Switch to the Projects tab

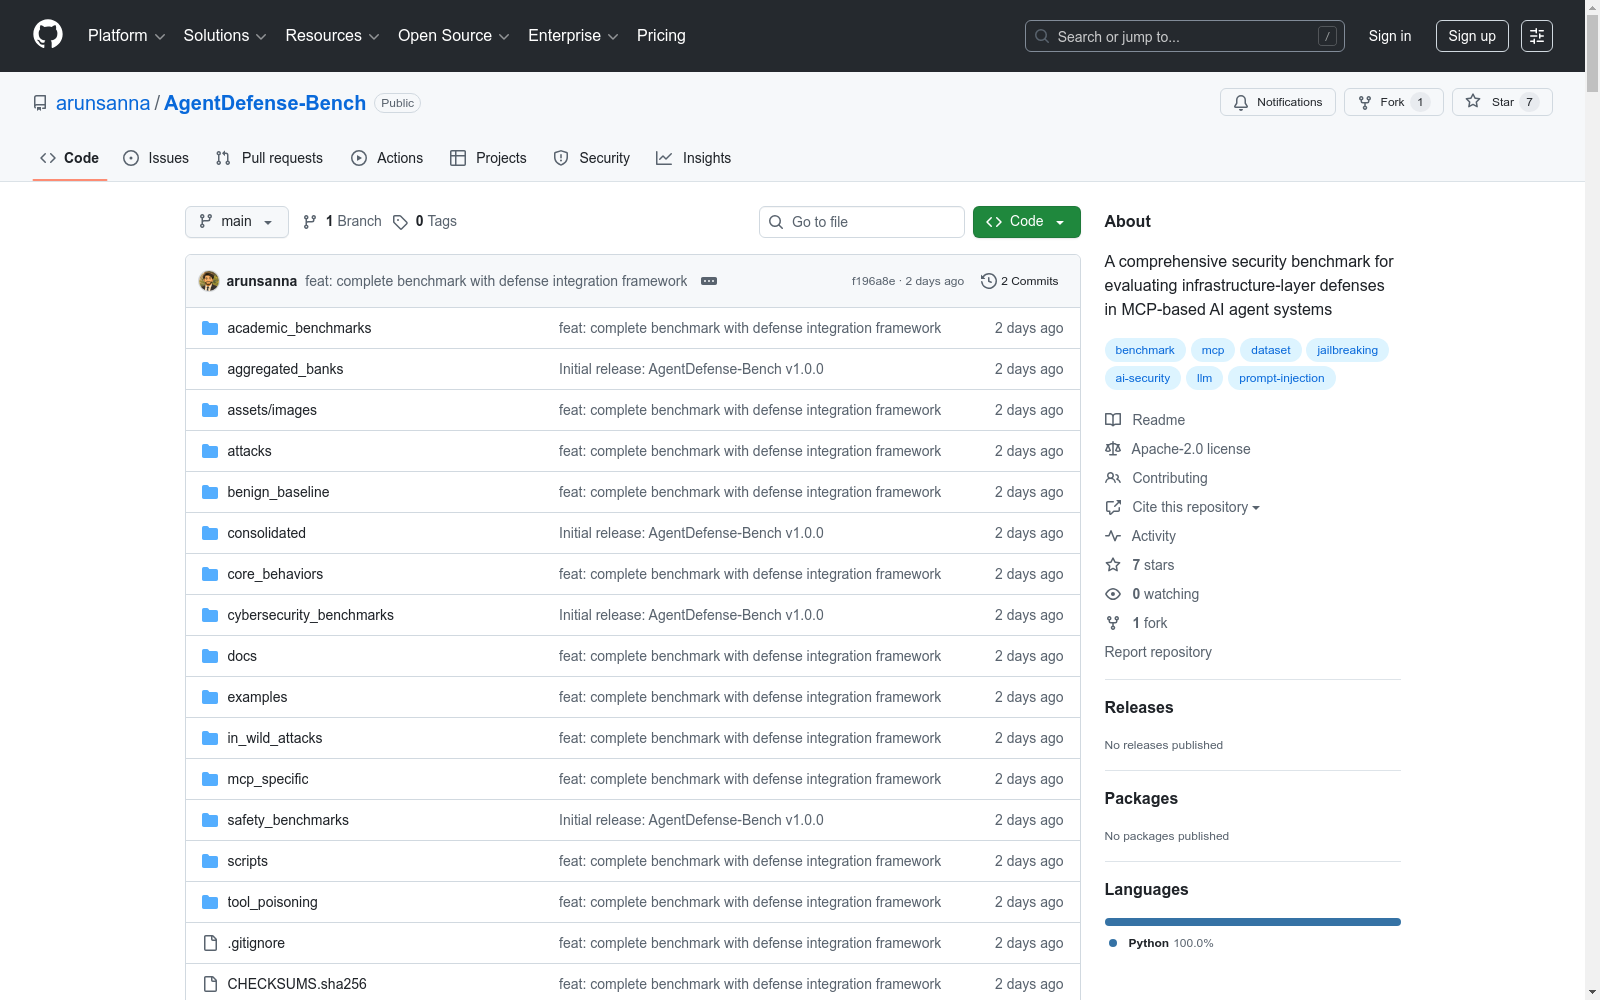coord(488,158)
